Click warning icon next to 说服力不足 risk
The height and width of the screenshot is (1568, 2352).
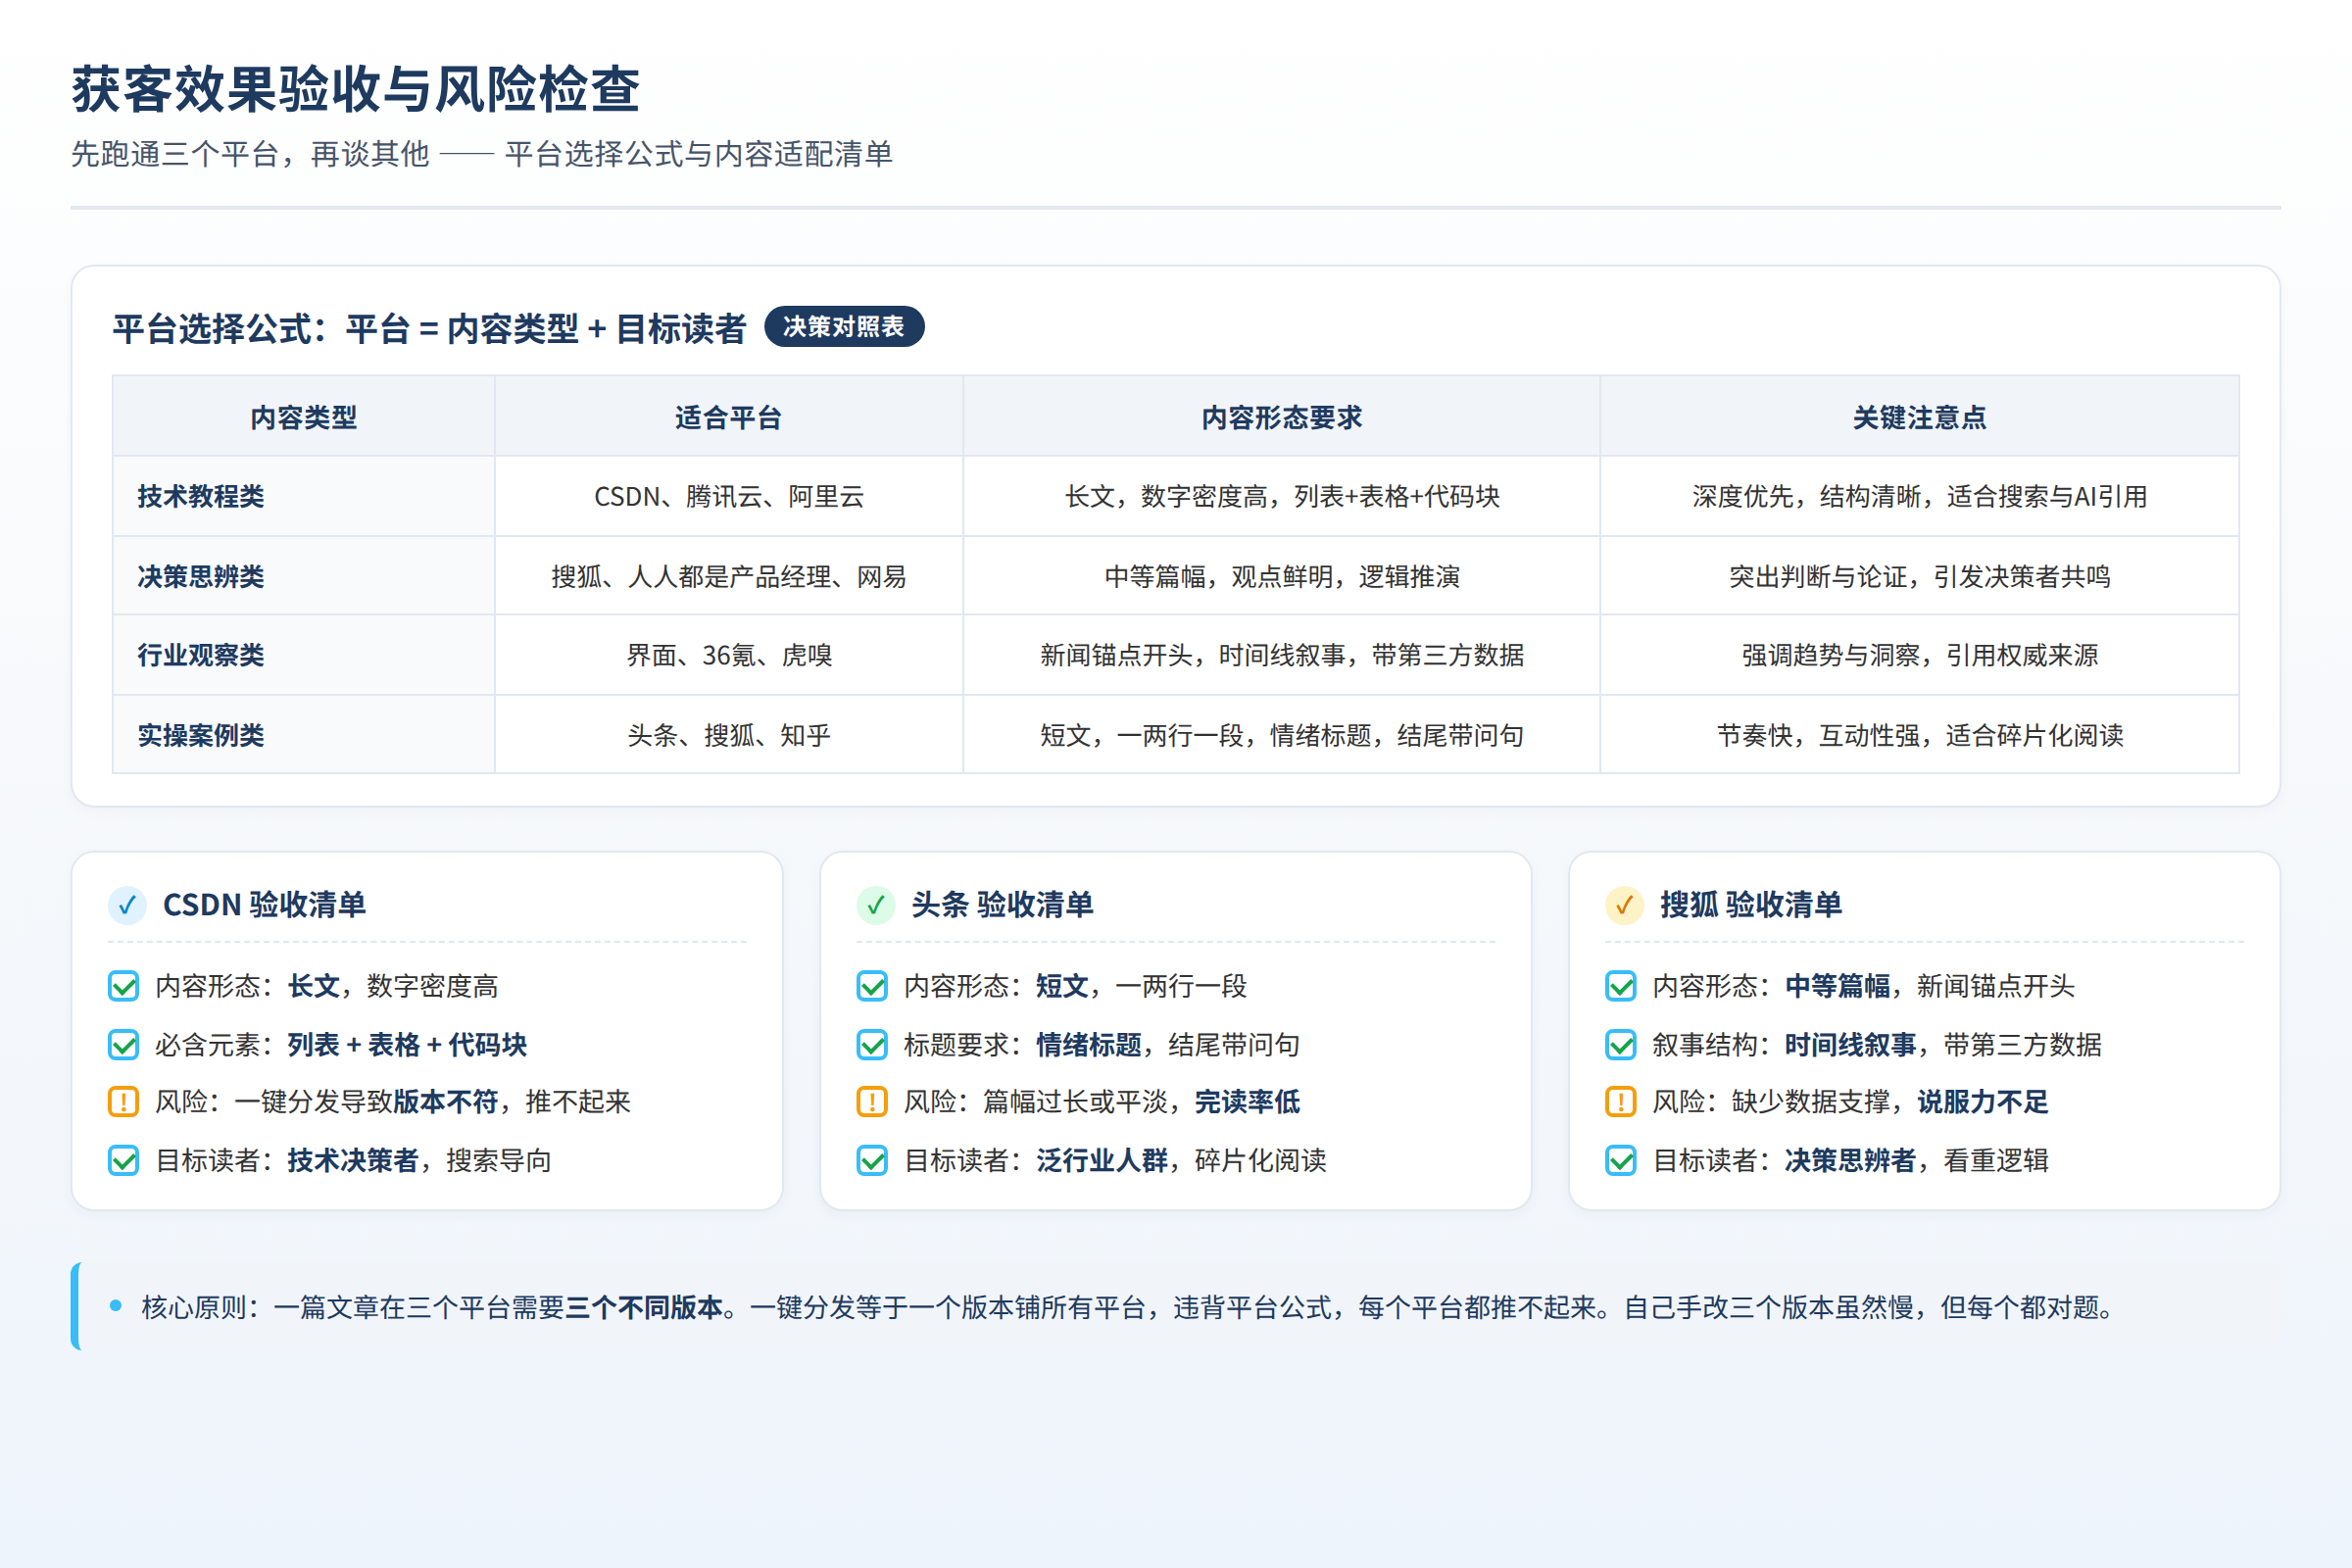coord(1620,1102)
